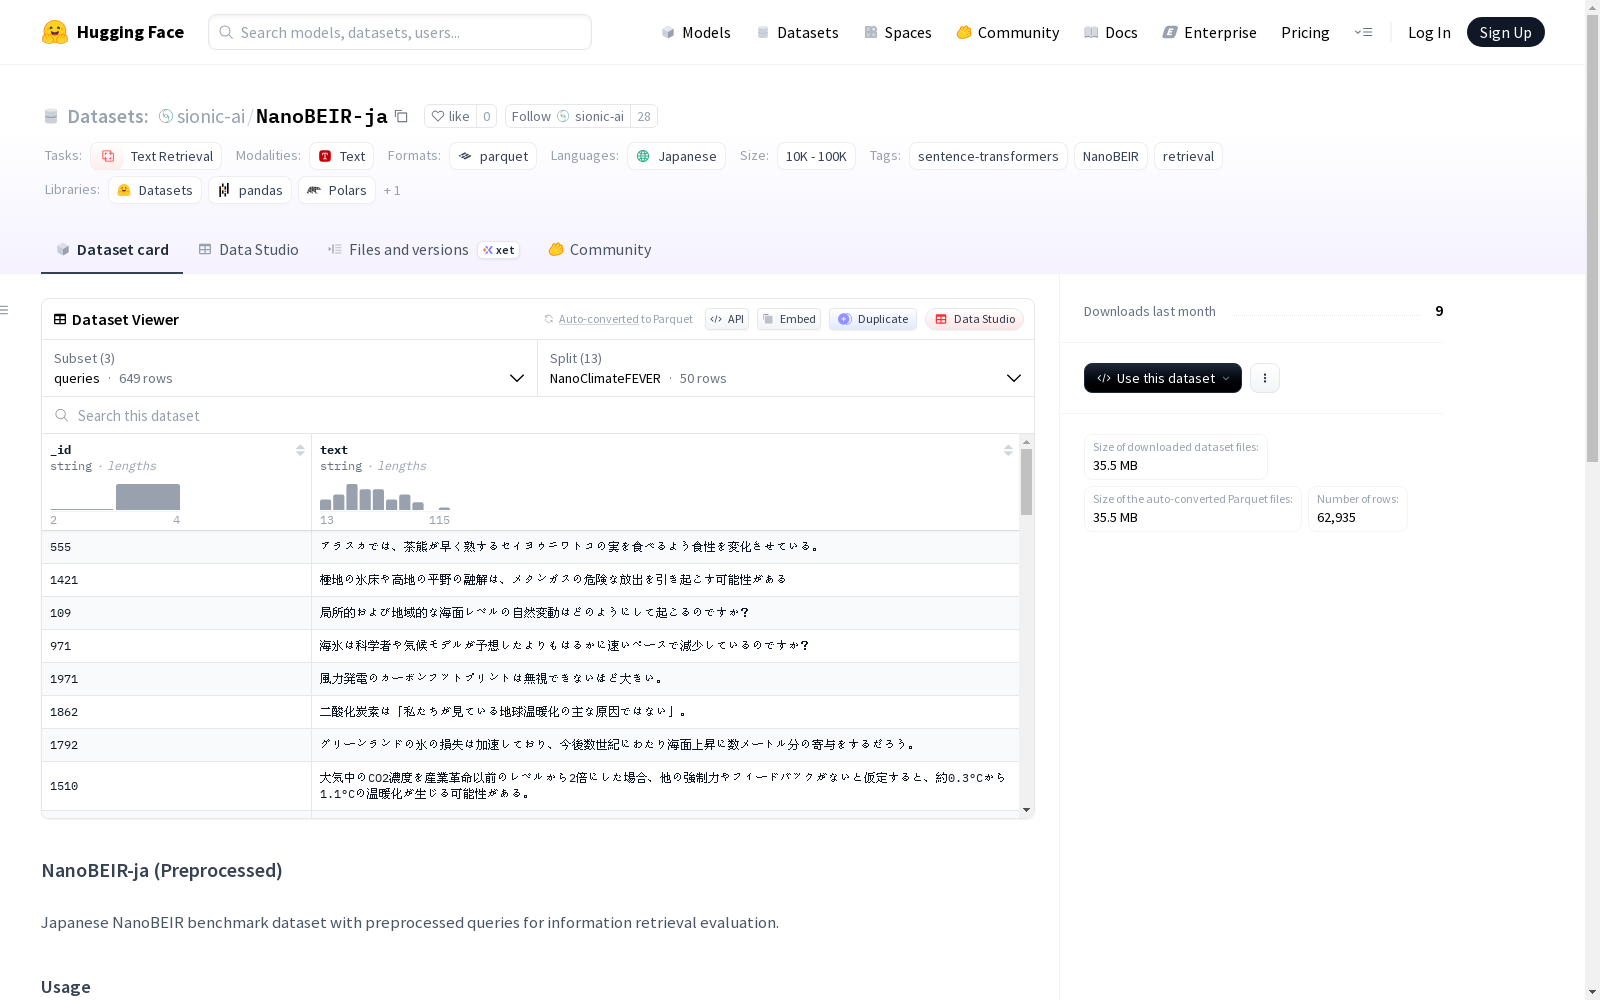The height and width of the screenshot is (1000, 1600).
Task: Click the Text modality tag
Action: pos(341,156)
